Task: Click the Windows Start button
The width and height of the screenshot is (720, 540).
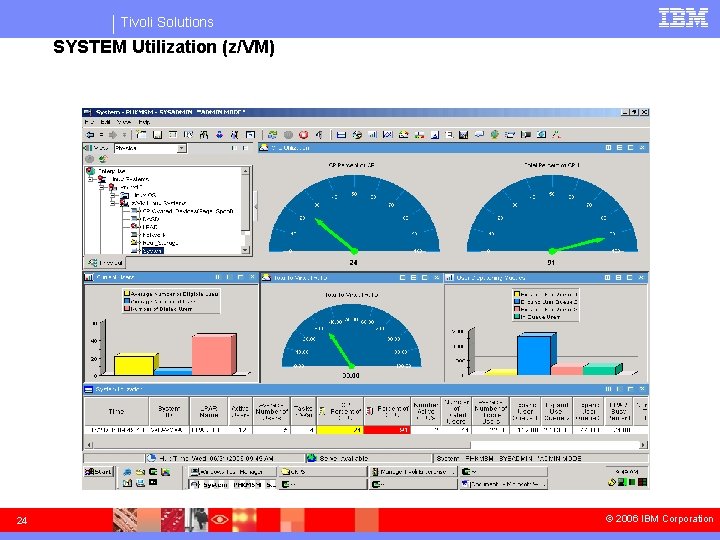Action: [x=98, y=472]
